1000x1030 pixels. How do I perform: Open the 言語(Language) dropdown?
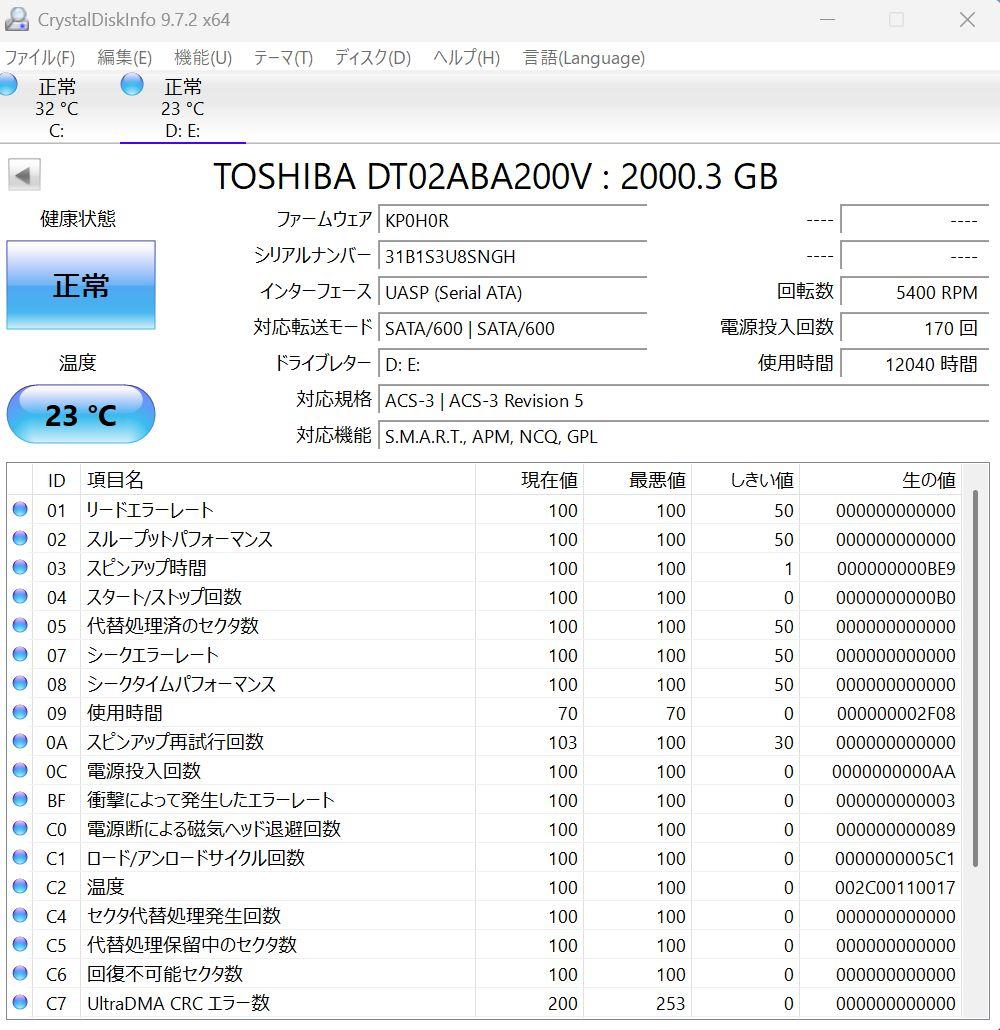click(583, 58)
